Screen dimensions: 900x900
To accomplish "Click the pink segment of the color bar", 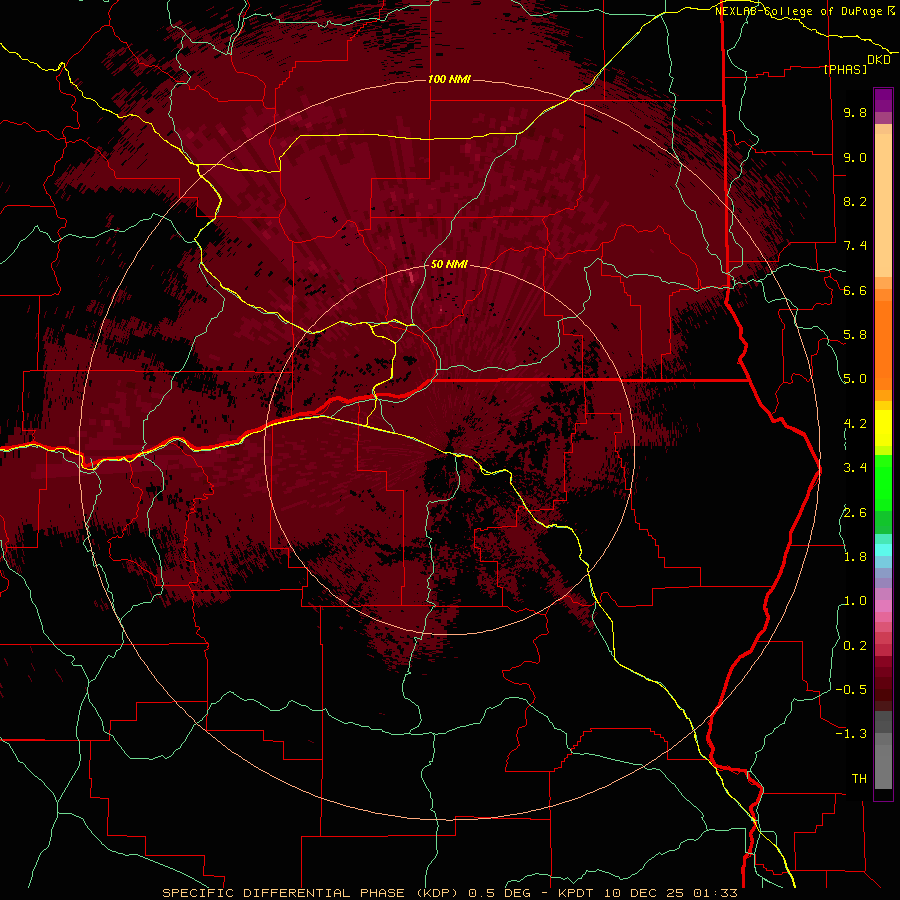I will pos(883,606).
